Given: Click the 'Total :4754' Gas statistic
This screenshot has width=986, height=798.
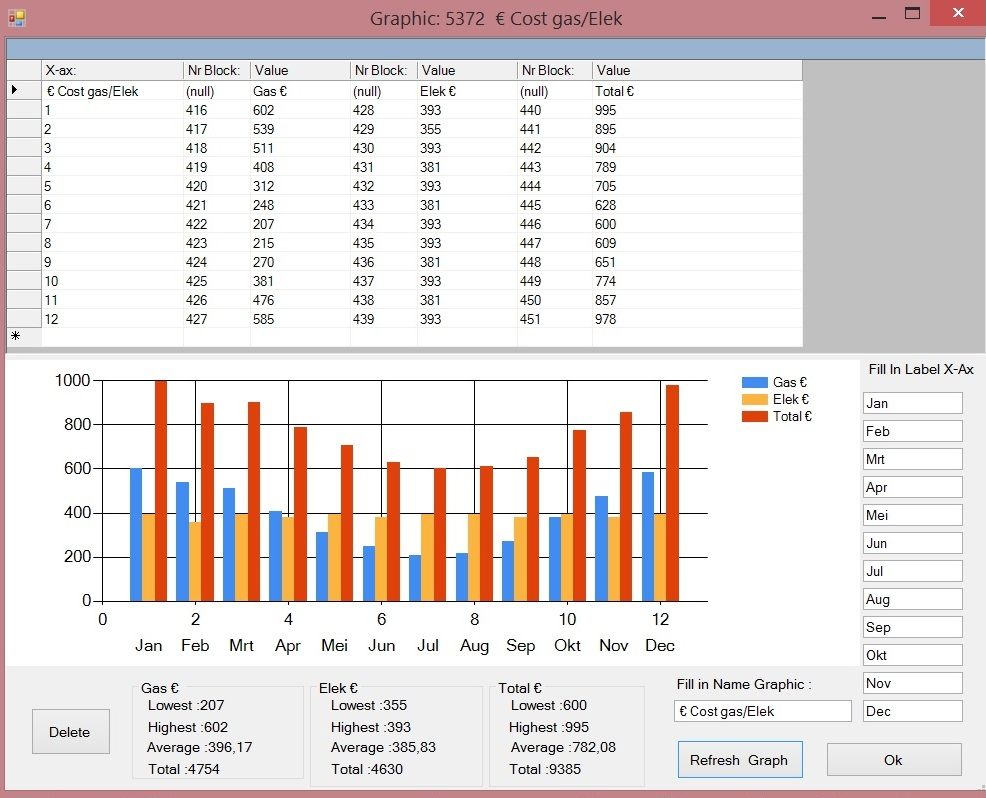Looking at the screenshot, I should tap(184, 769).
